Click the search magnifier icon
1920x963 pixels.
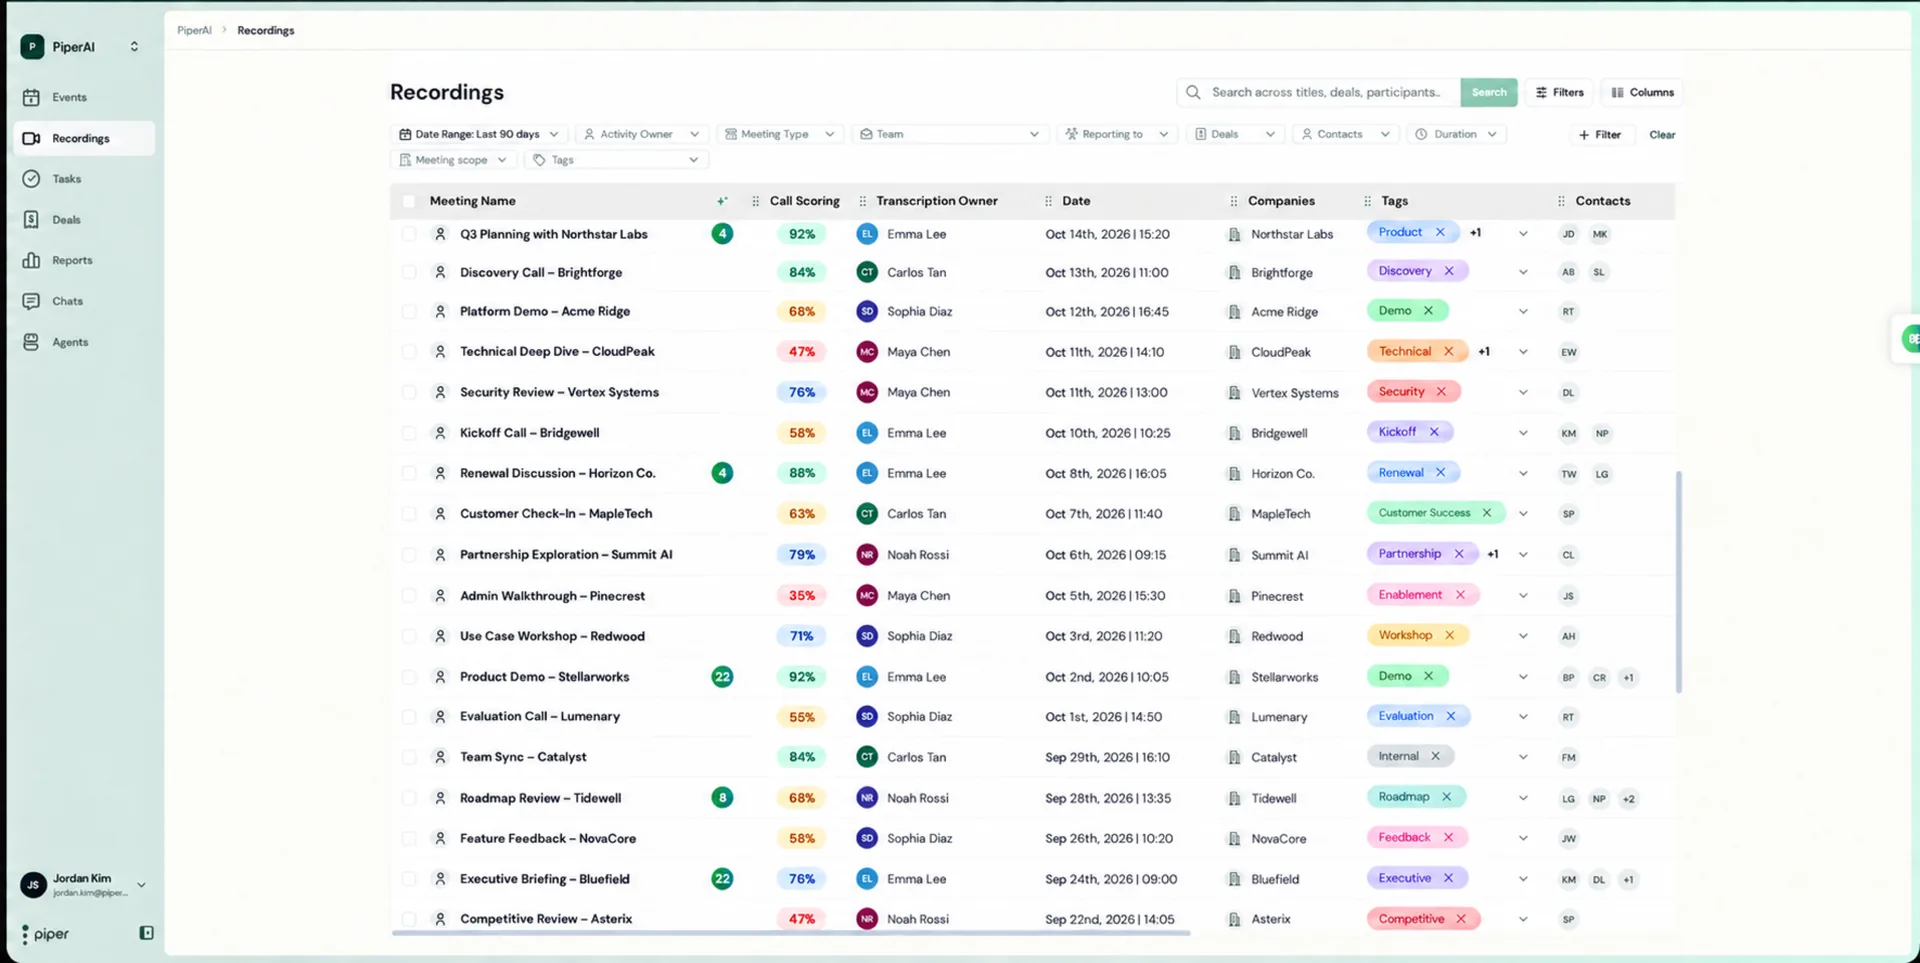pyautogui.click(x=1193, y=92)
